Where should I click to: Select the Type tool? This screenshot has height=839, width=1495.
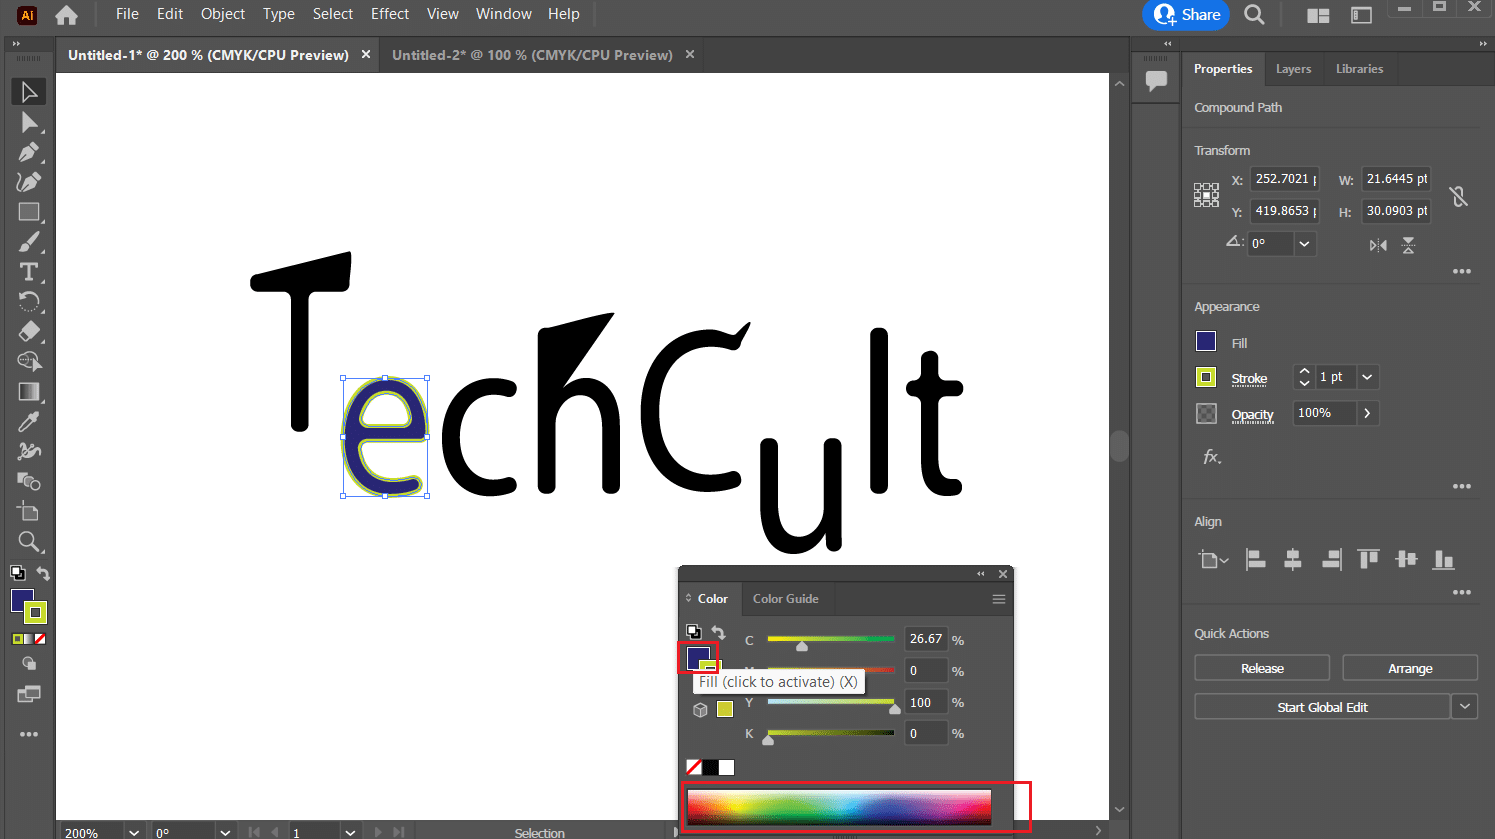28,271
